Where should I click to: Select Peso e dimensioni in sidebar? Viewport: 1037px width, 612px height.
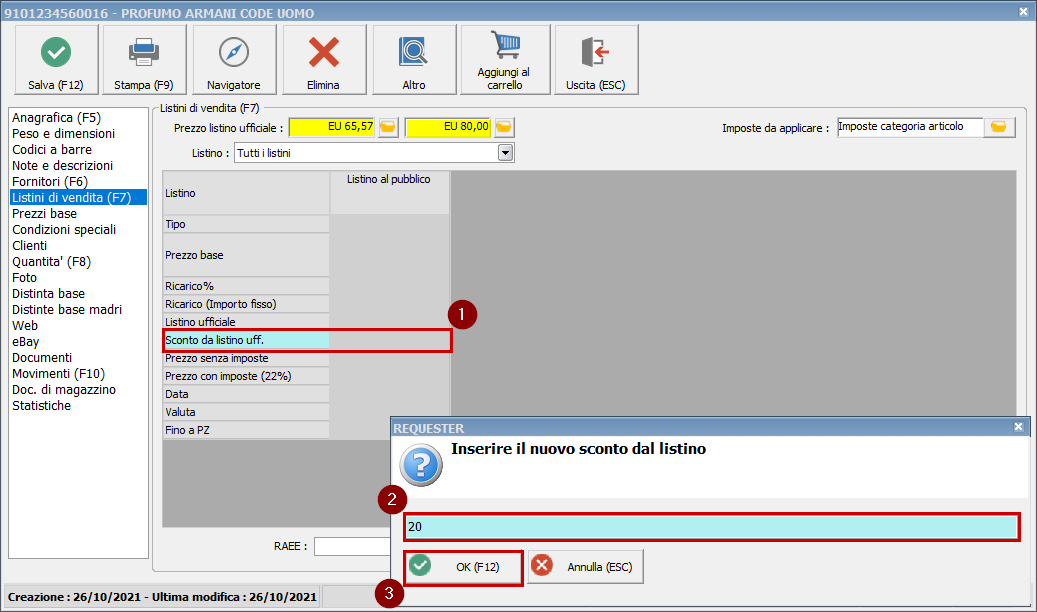click(x=63, y=134)
